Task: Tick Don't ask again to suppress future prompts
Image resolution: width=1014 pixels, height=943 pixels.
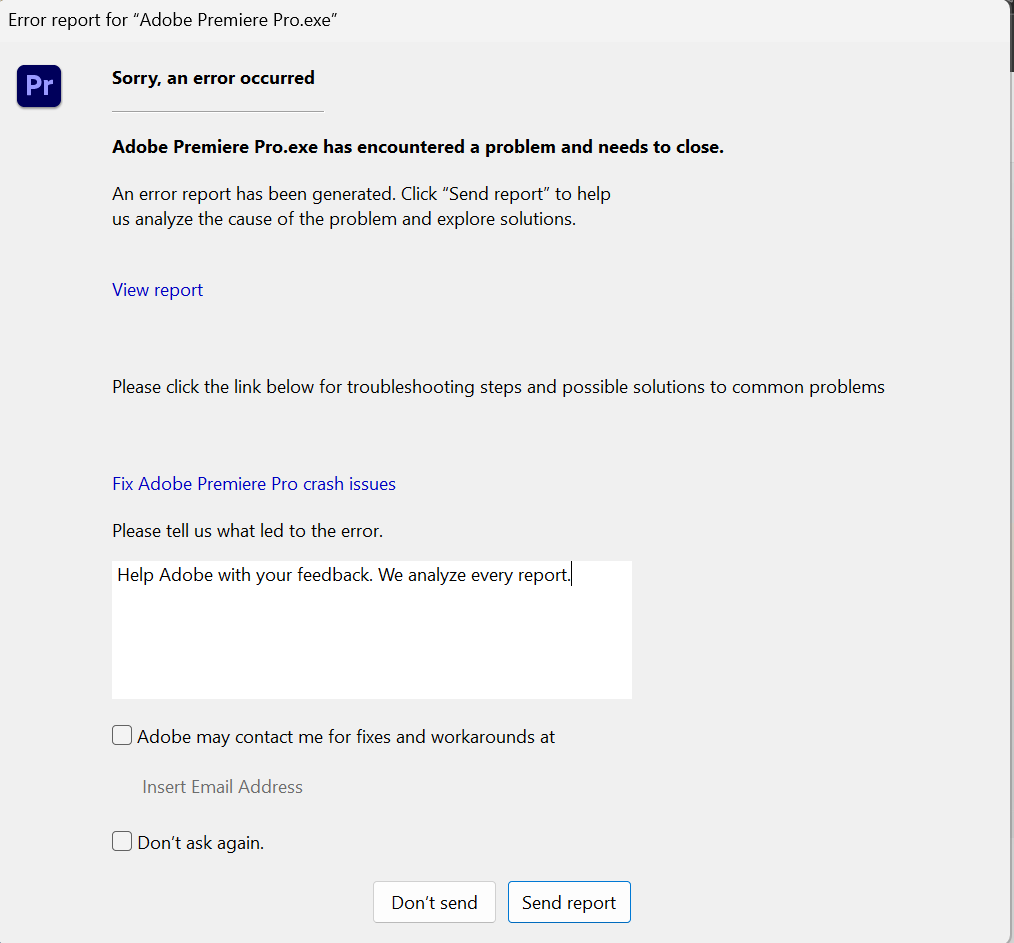Action: pos(121,841)
